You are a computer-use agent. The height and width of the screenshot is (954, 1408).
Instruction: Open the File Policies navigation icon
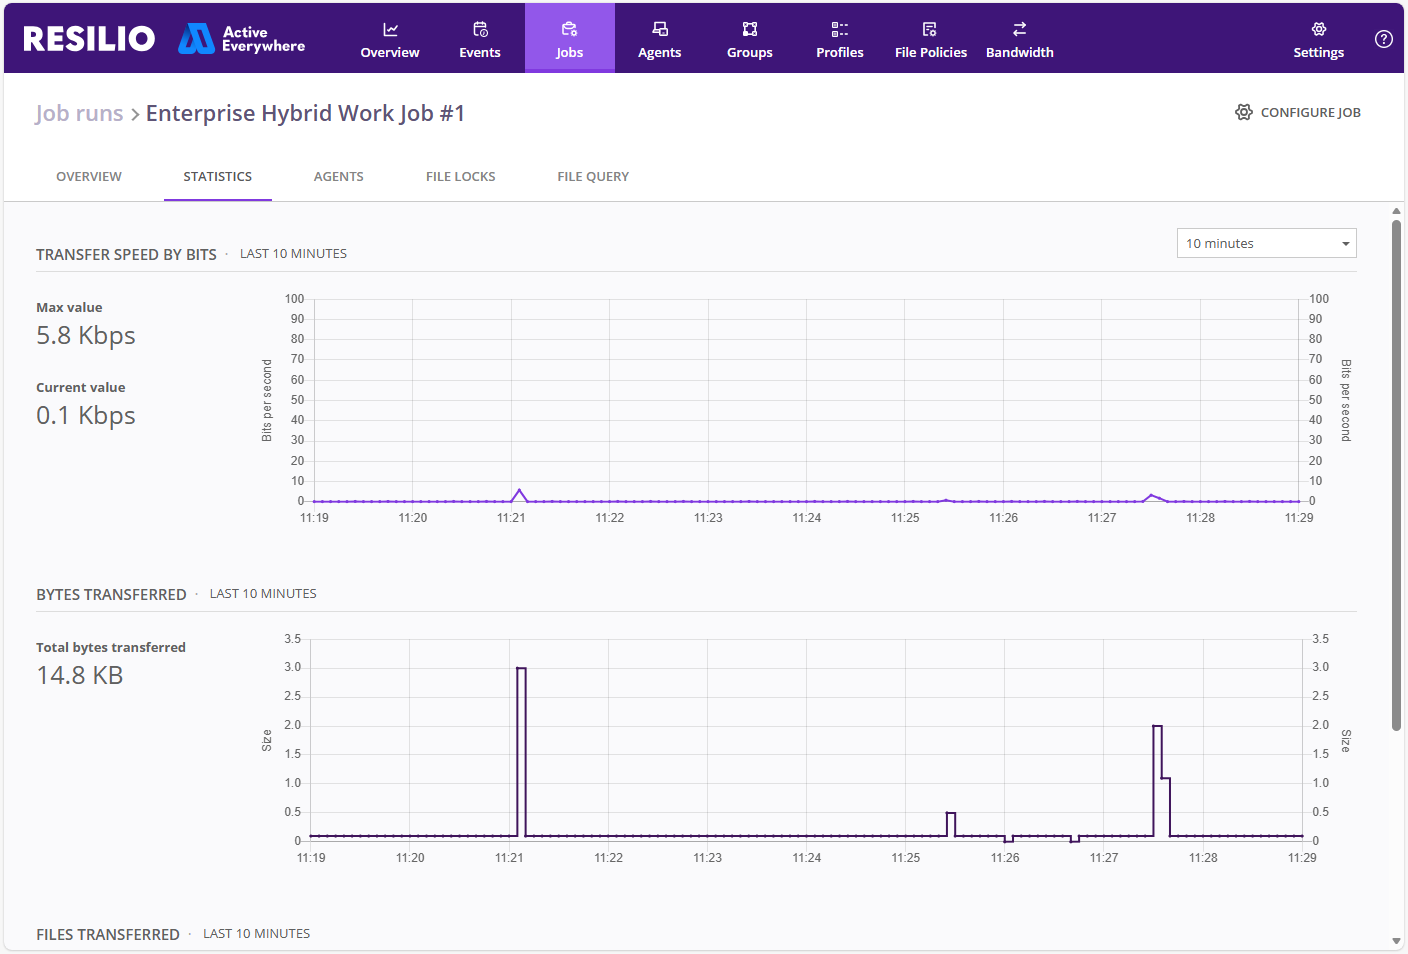930,30
